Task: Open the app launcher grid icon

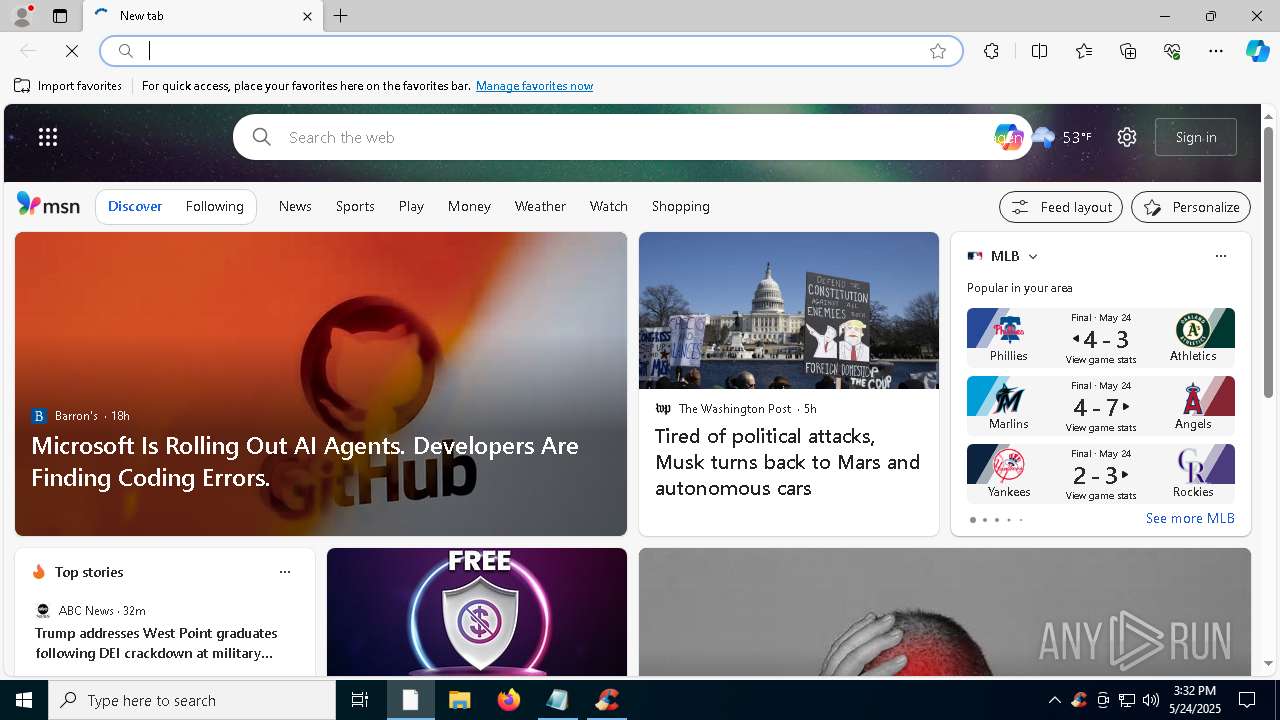Action: pyautogui.click(x=47, y=137)
